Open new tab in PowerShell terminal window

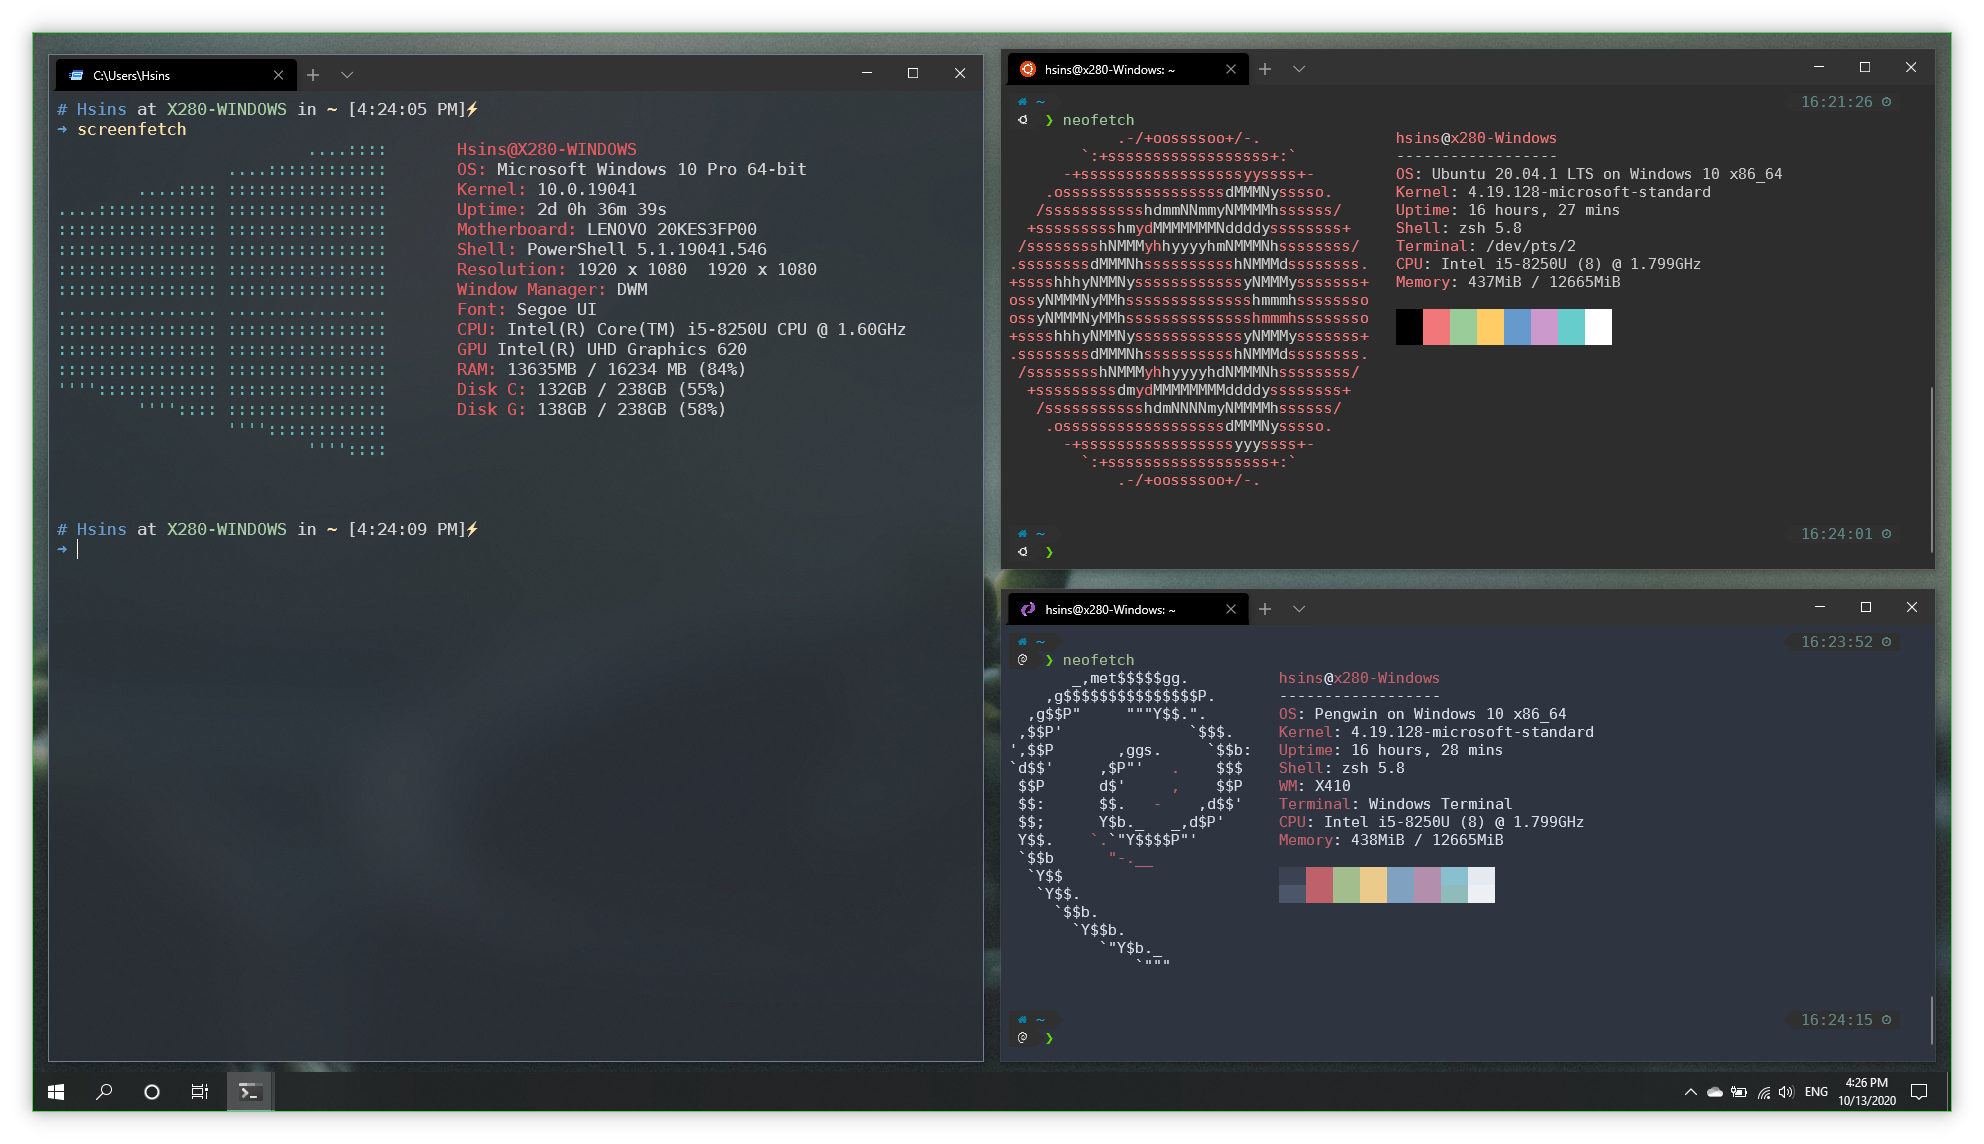pos(313,75)
